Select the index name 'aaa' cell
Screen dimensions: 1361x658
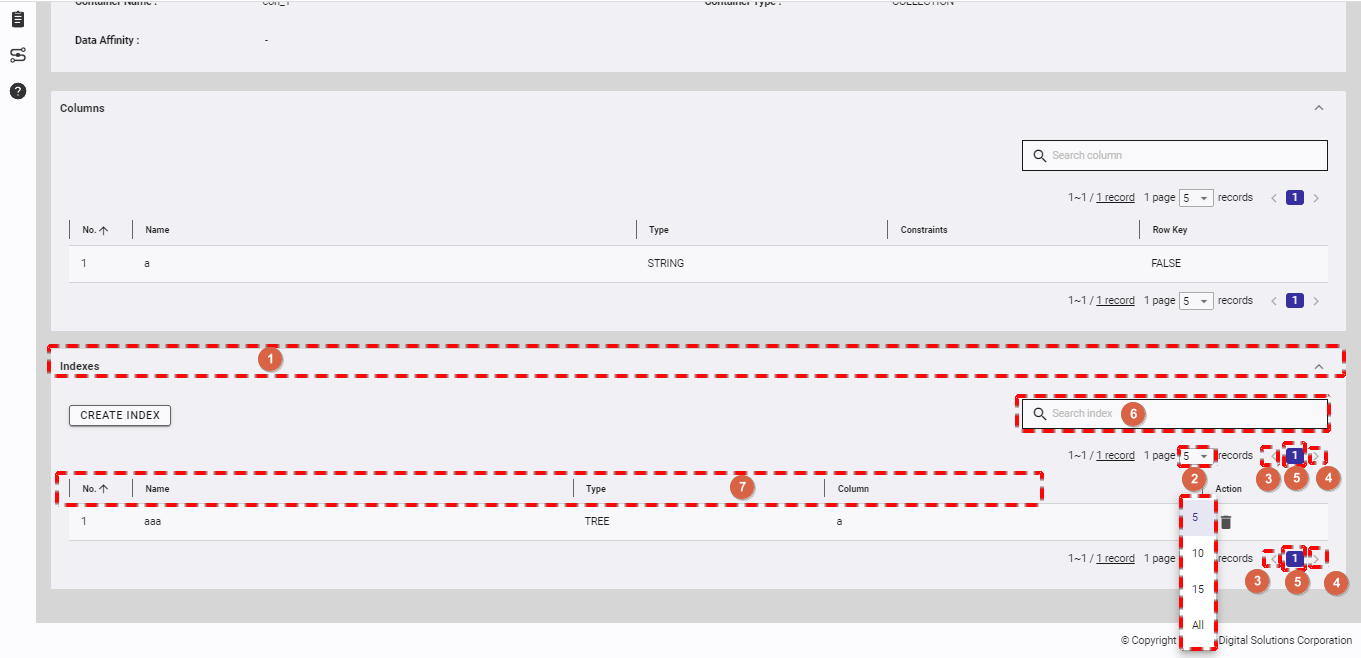tap(153, 522)
